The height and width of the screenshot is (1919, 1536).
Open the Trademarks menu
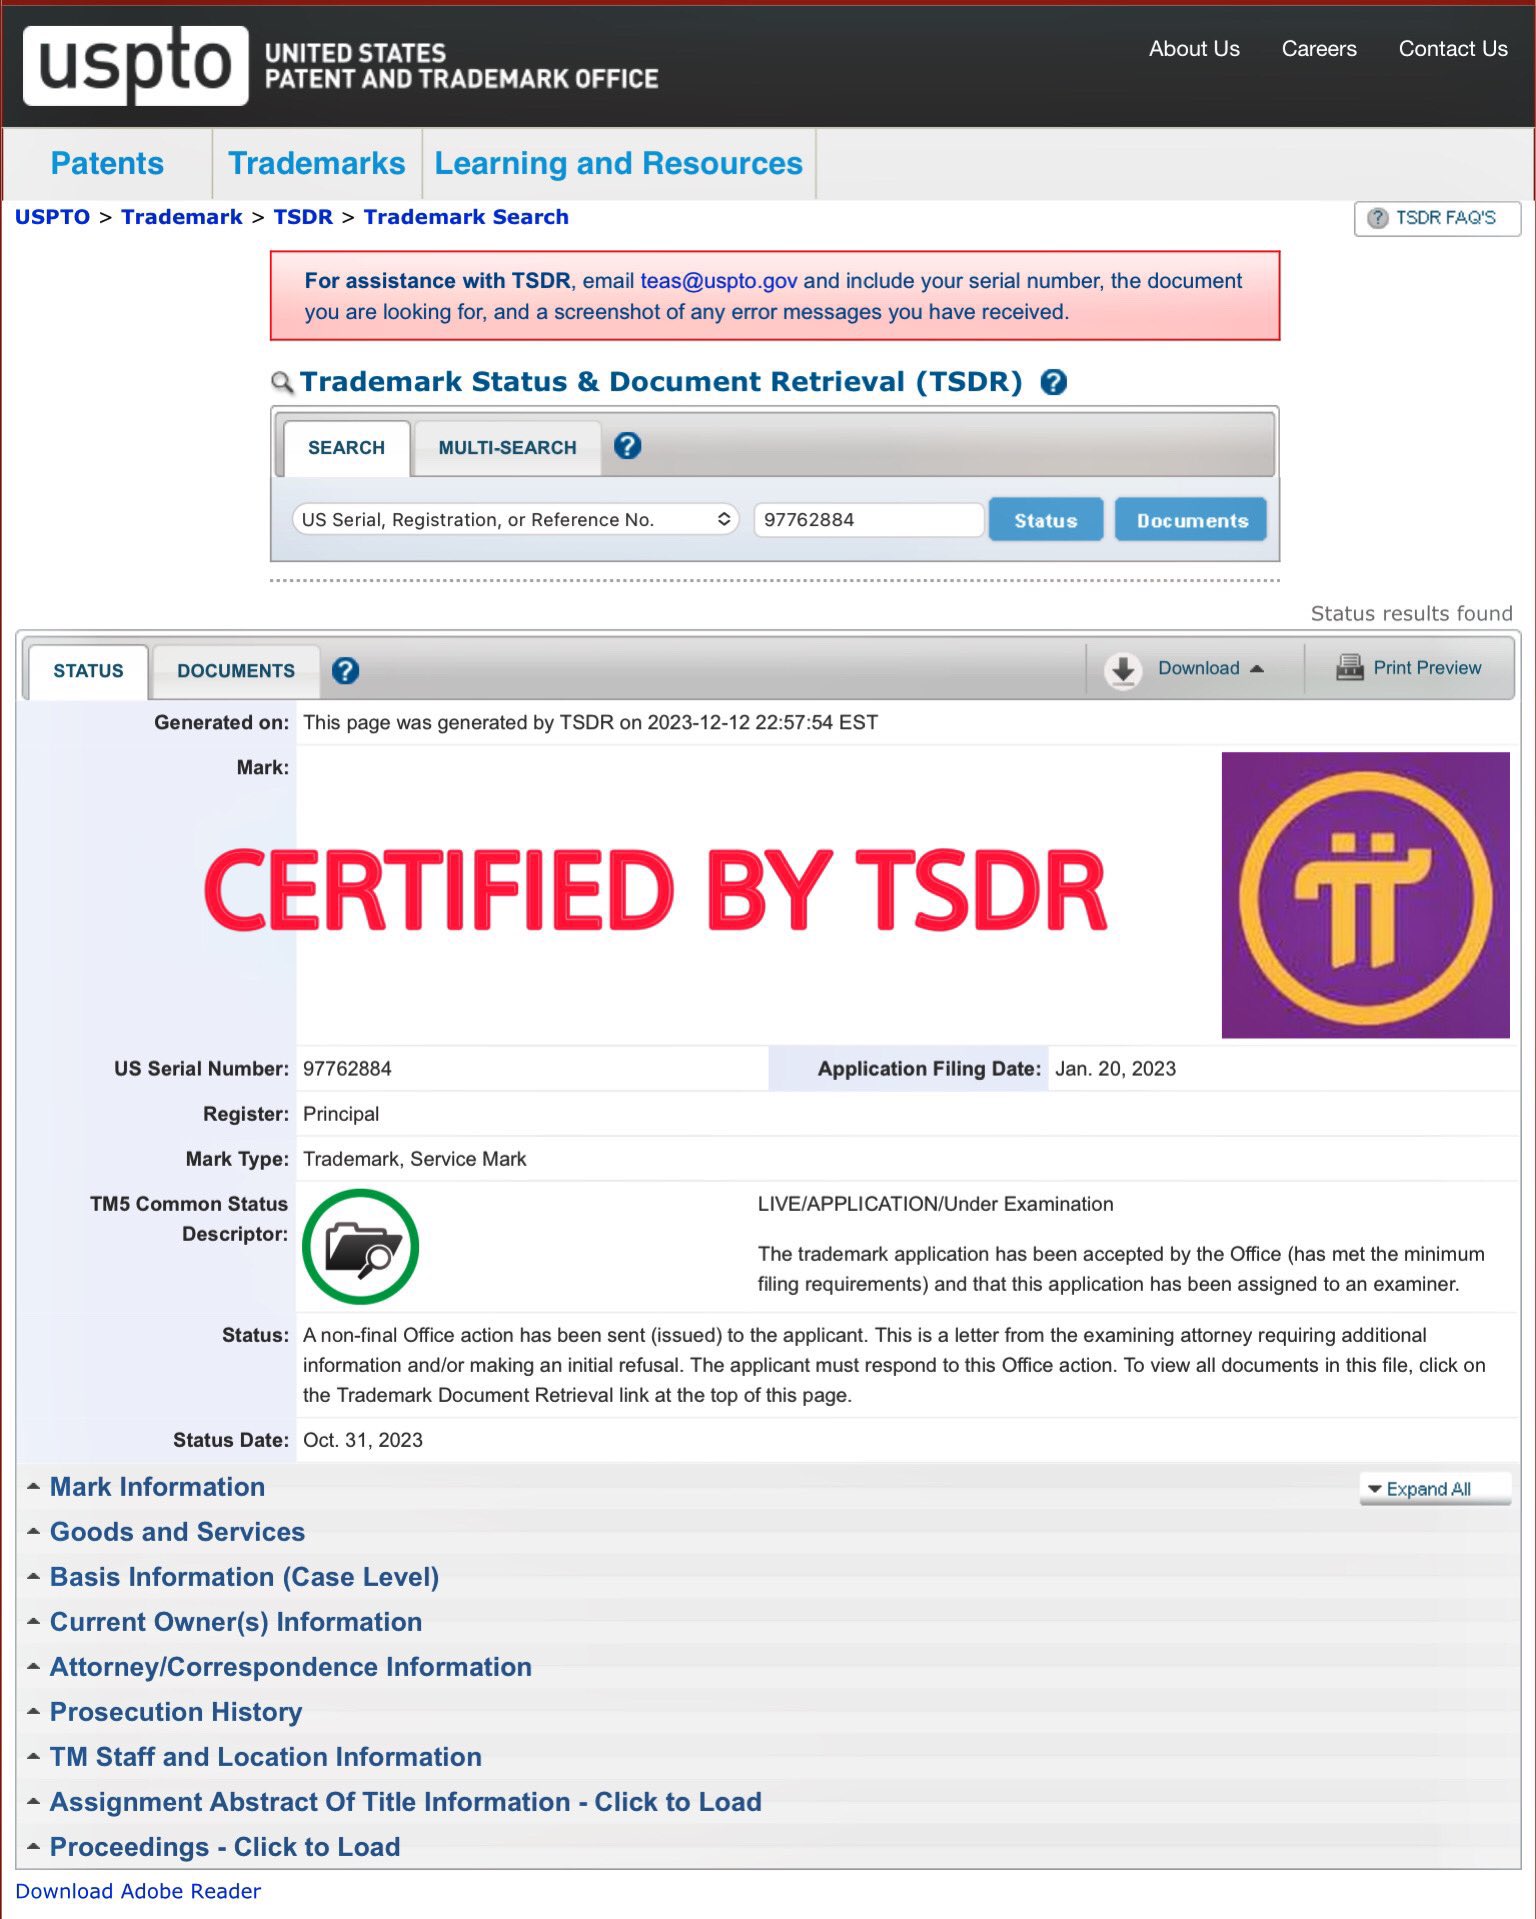point(317,163)
